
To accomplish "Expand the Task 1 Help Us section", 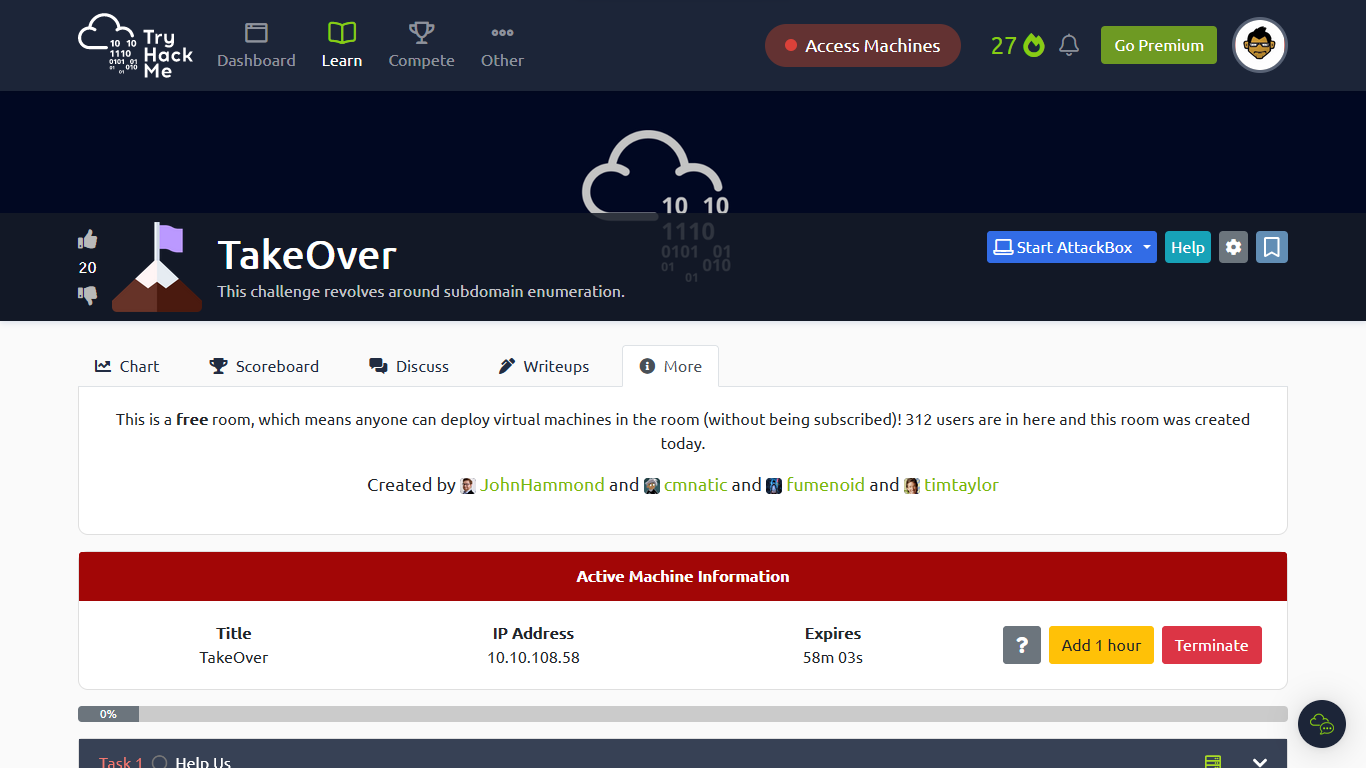I will tap(1259, 761).
